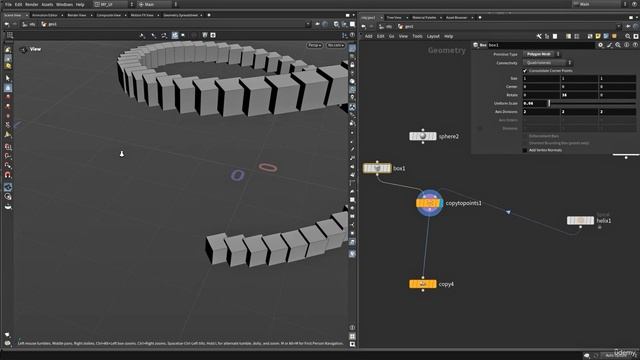Add new scene pane tab with plus
Viewport: 640px width, 360px height.
coord(209,15)
